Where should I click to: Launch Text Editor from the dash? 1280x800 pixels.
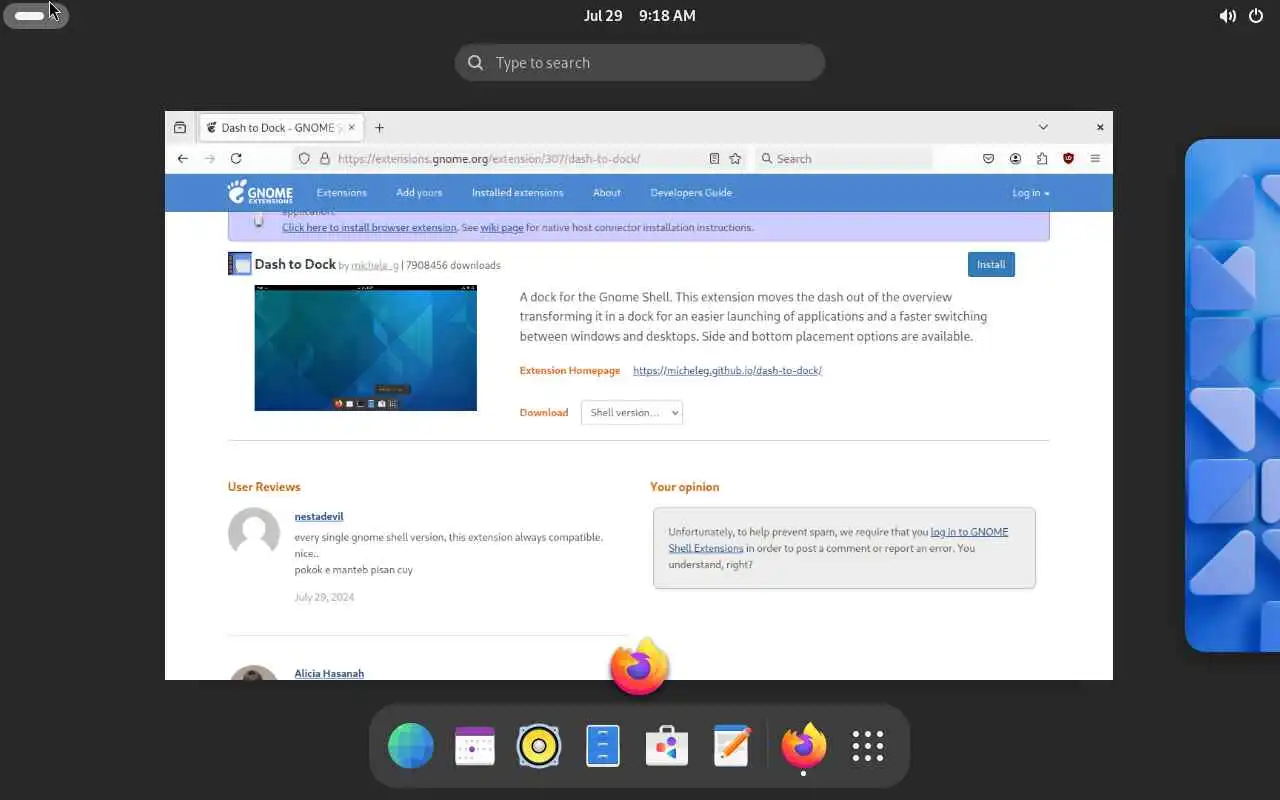pyautogui.click(x=731, y=746)
